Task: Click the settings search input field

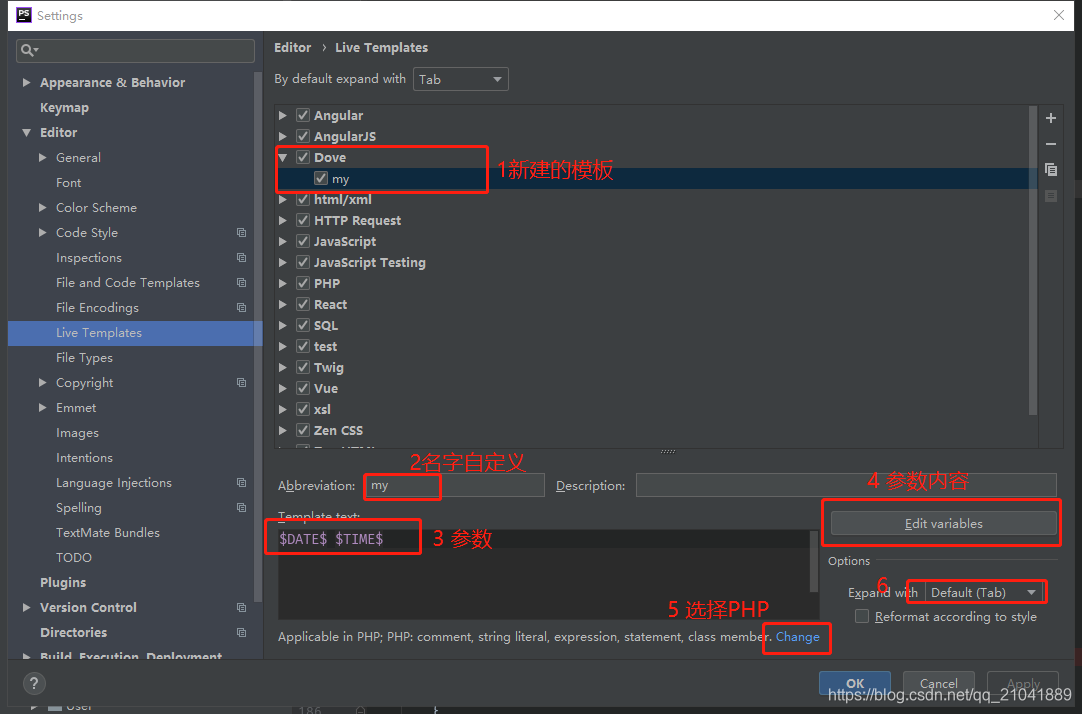Action: [135, 50]
